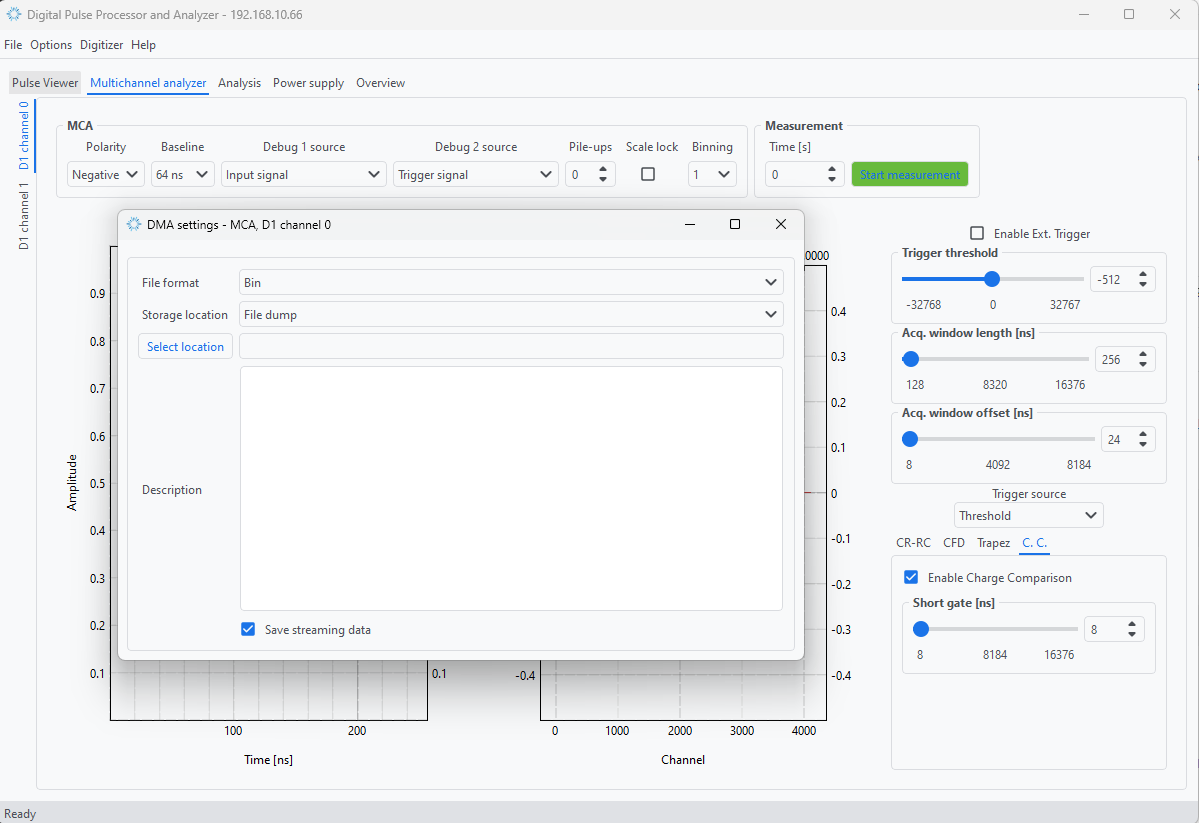Open the File format dropdown
The image size is (1199, 823).
click(511, 283)
